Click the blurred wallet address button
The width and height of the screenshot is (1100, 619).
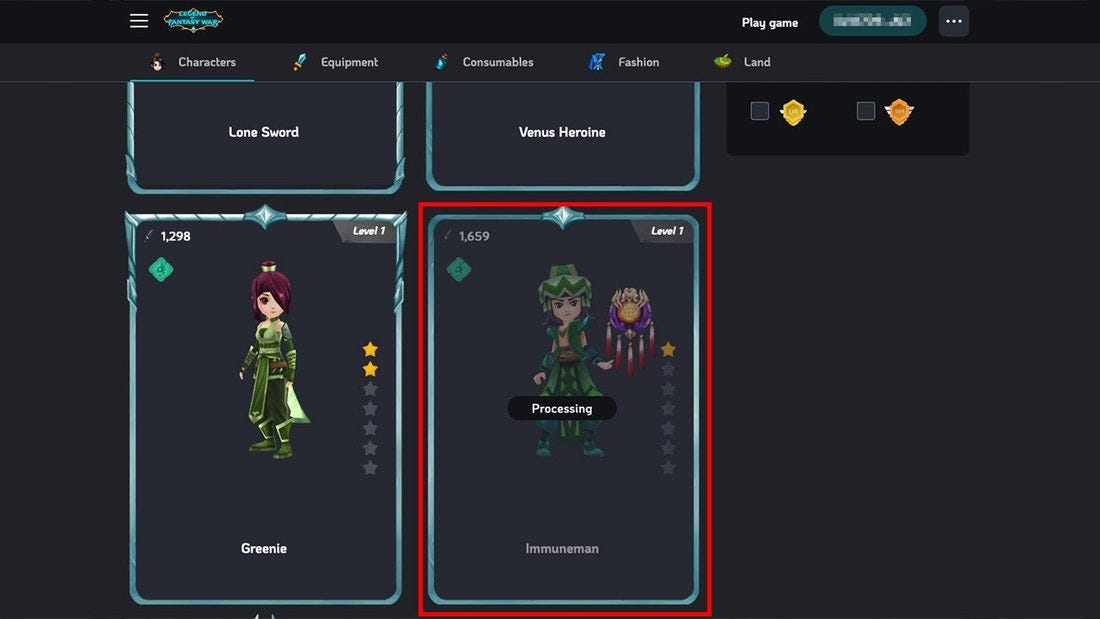pyautogui.click(x=872, y=21)
